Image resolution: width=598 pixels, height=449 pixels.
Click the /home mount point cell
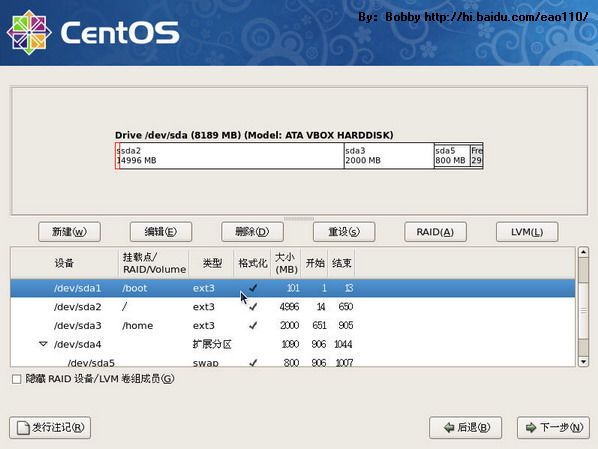click(138, 325)
